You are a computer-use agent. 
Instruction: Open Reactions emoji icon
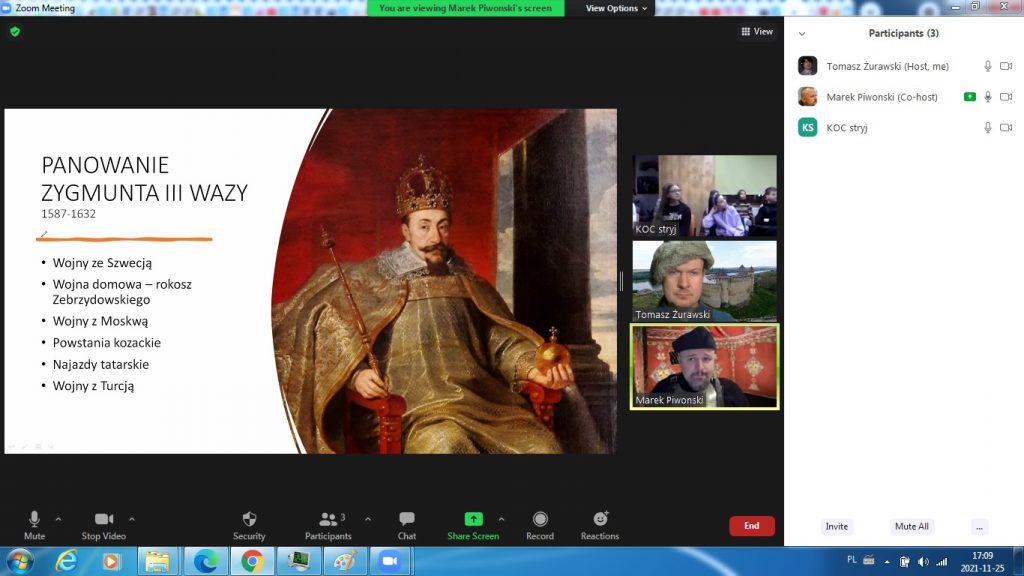click(x=600, y=520)
